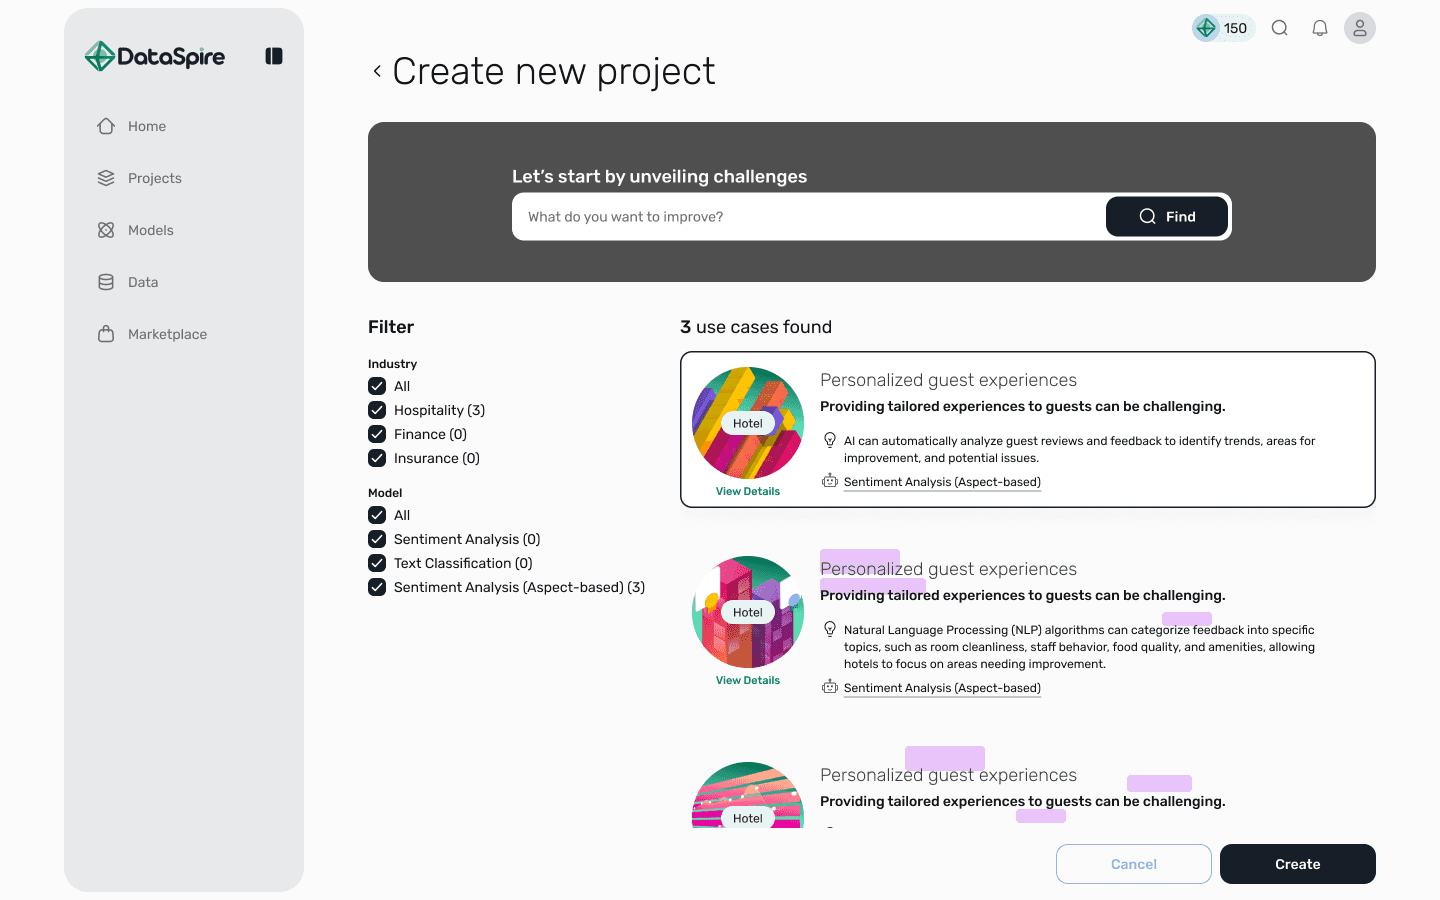Toggle Sentiment Analysis (Aspect-based) (3) checkbox
The image size is (1440, 900).
pos(377,587)
